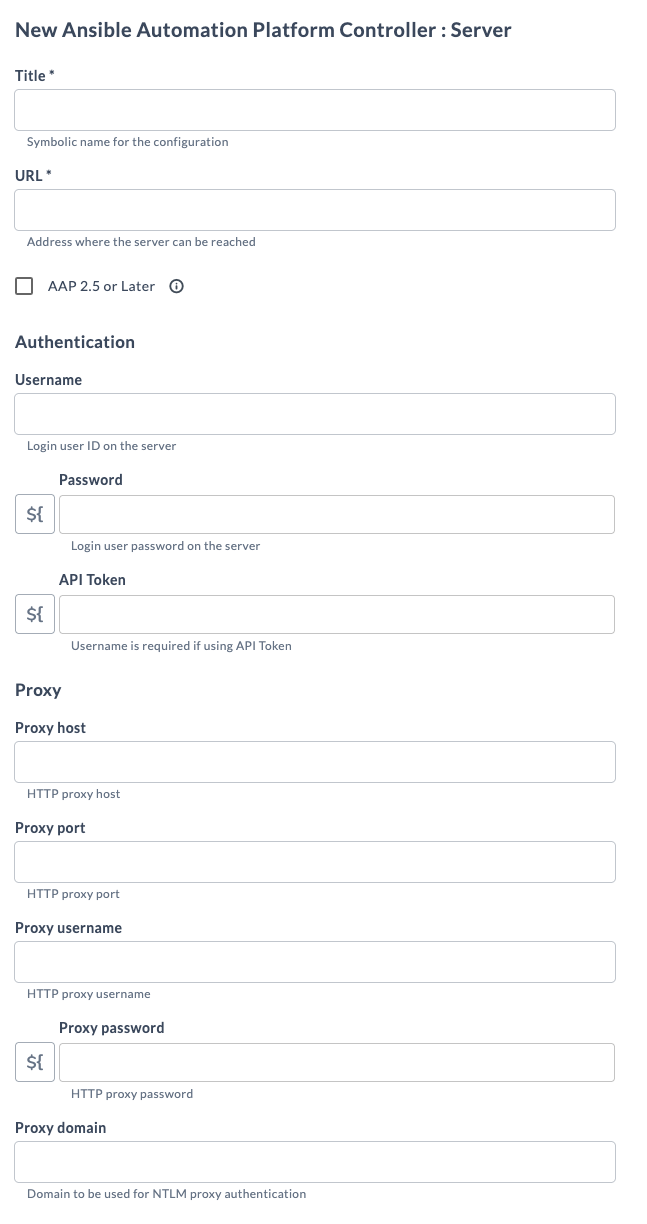647x1224 pixels.
Task: Focus the API Token input field
Action: [337, 615]
